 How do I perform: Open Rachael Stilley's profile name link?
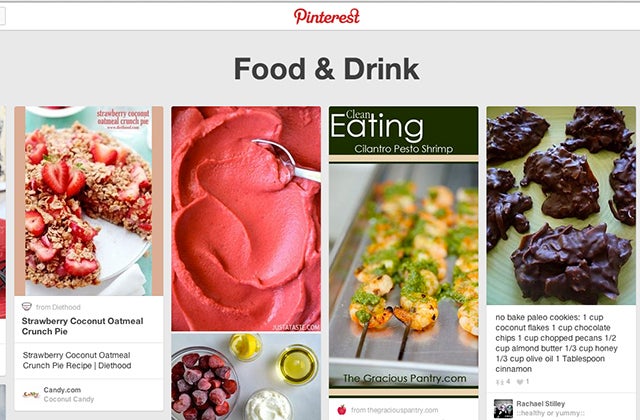click(x=540, y=404)
